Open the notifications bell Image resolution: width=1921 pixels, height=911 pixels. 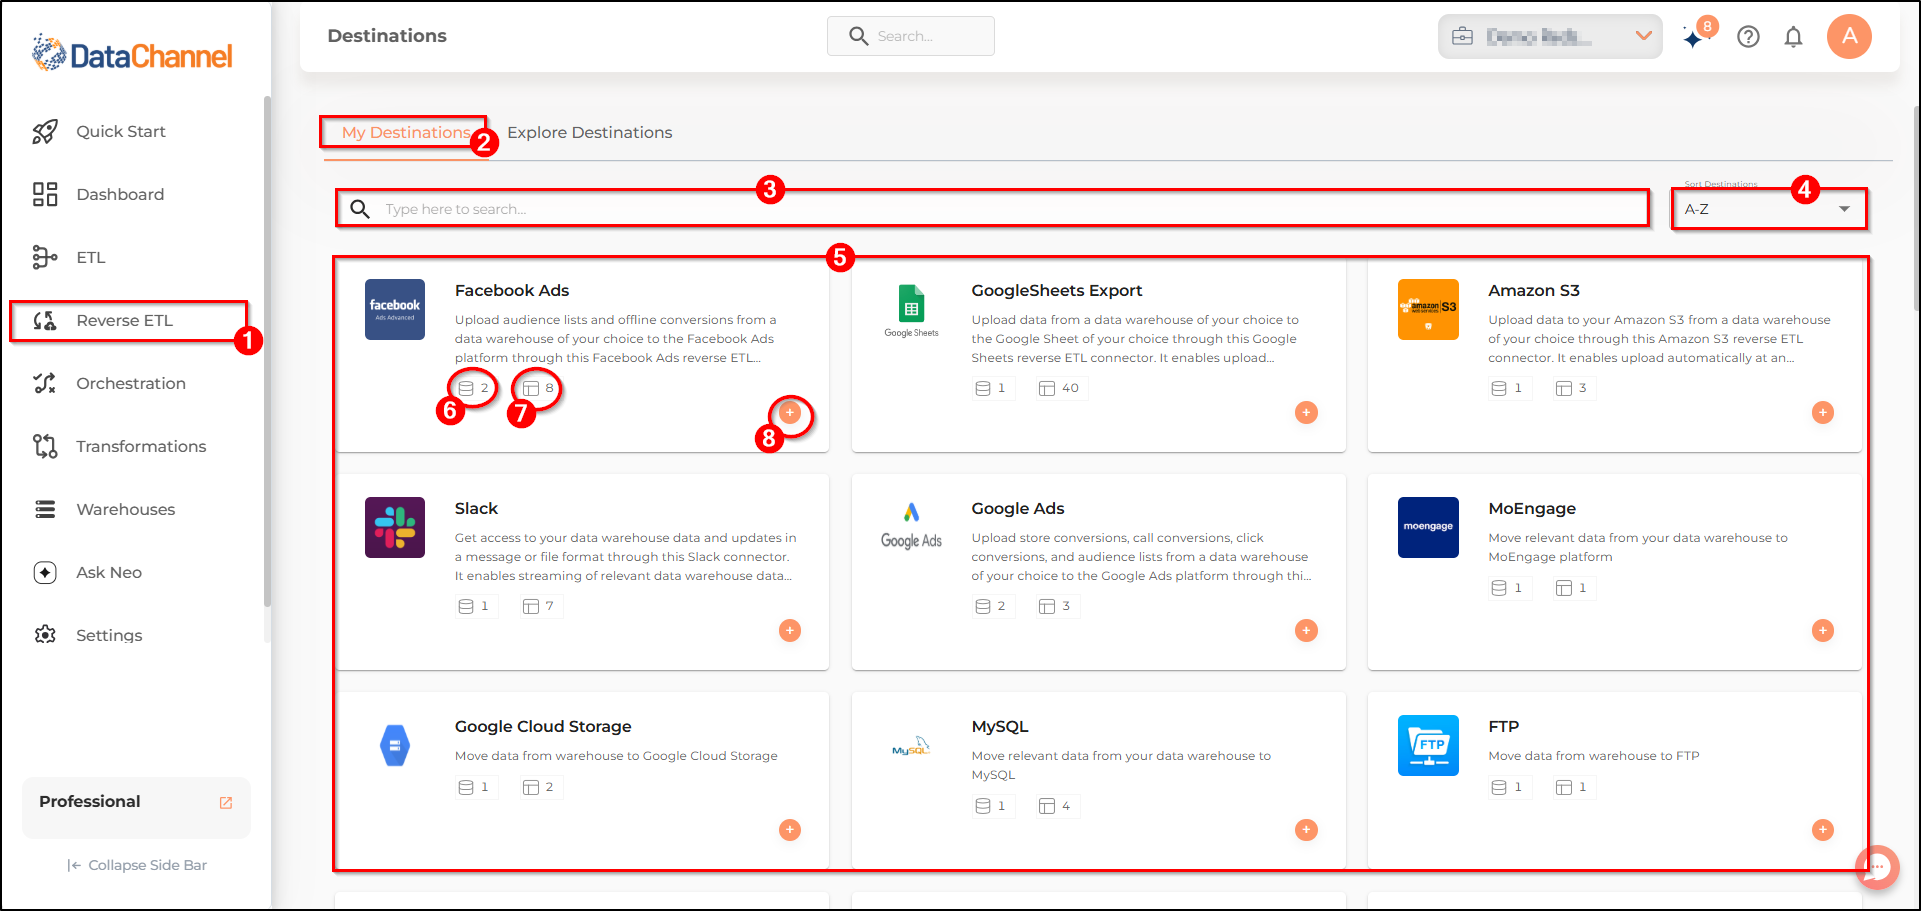point(1793,37)
